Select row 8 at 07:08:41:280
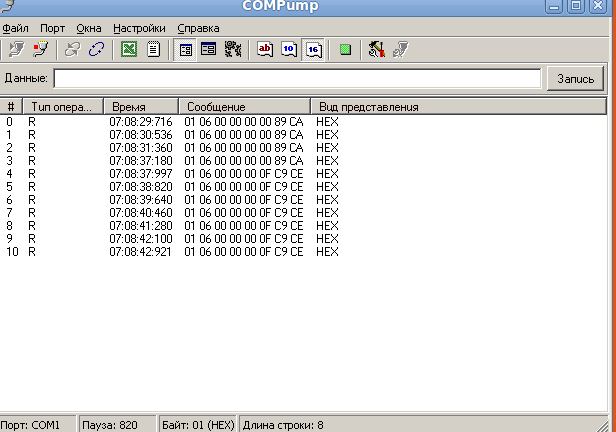 pos(303,225)
